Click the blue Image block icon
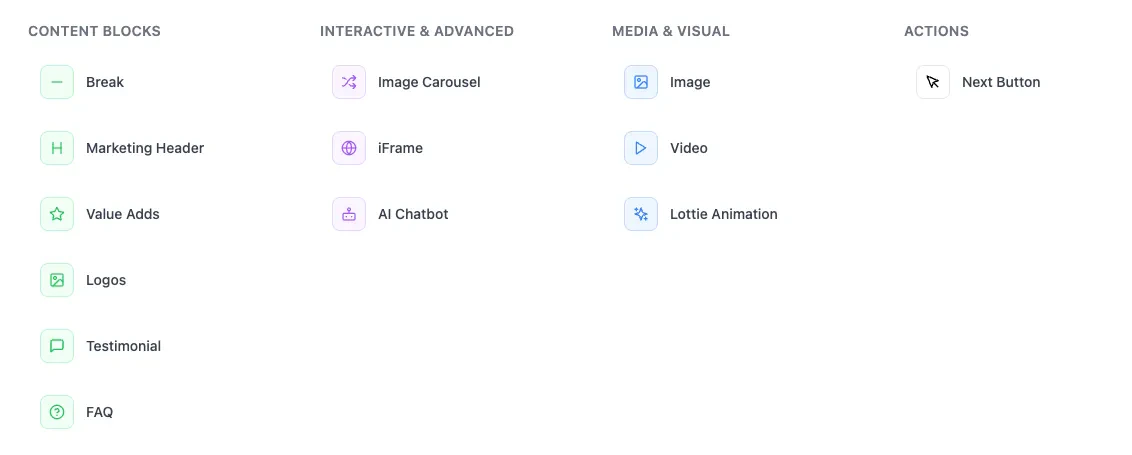This screenshot has width=1132, height=455. tap(640, 82)
